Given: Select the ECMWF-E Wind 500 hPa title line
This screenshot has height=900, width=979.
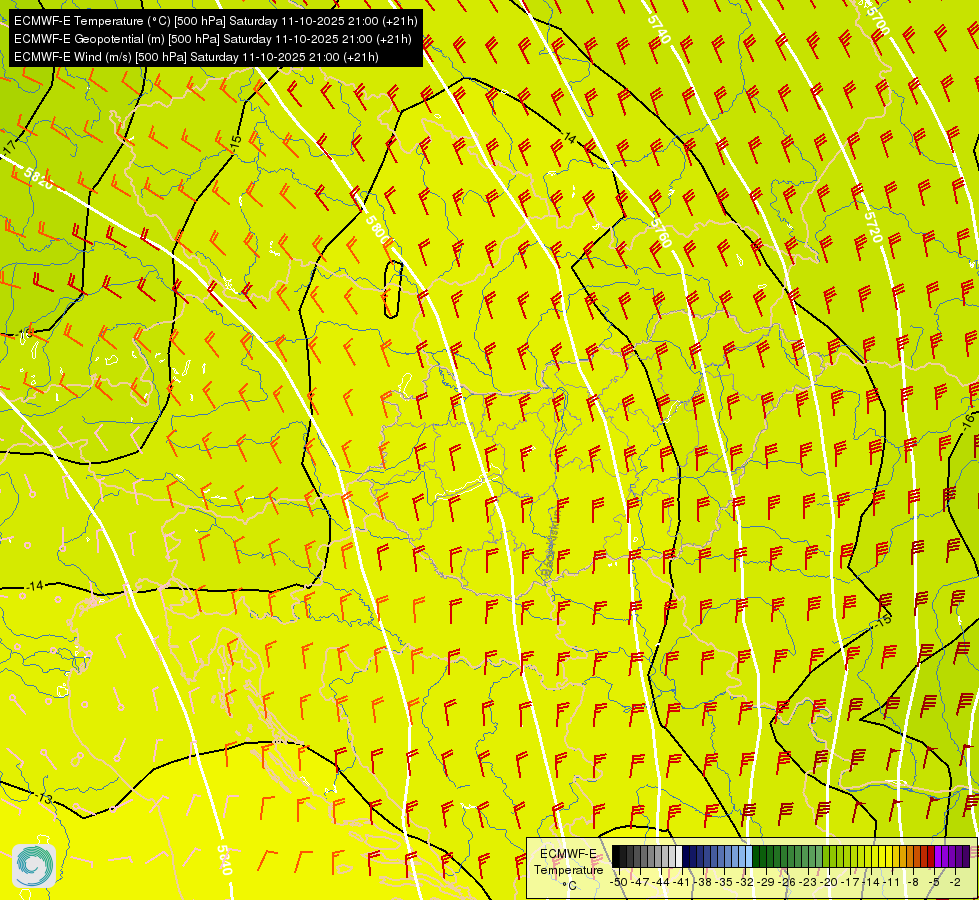Looking at the screenshot, I should (196, 57).
